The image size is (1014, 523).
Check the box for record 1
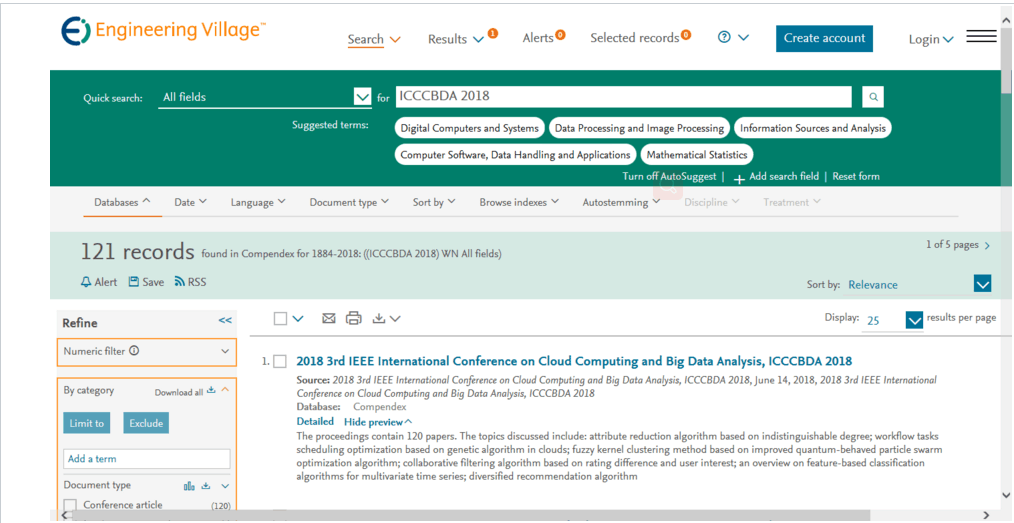click(279, 362)
